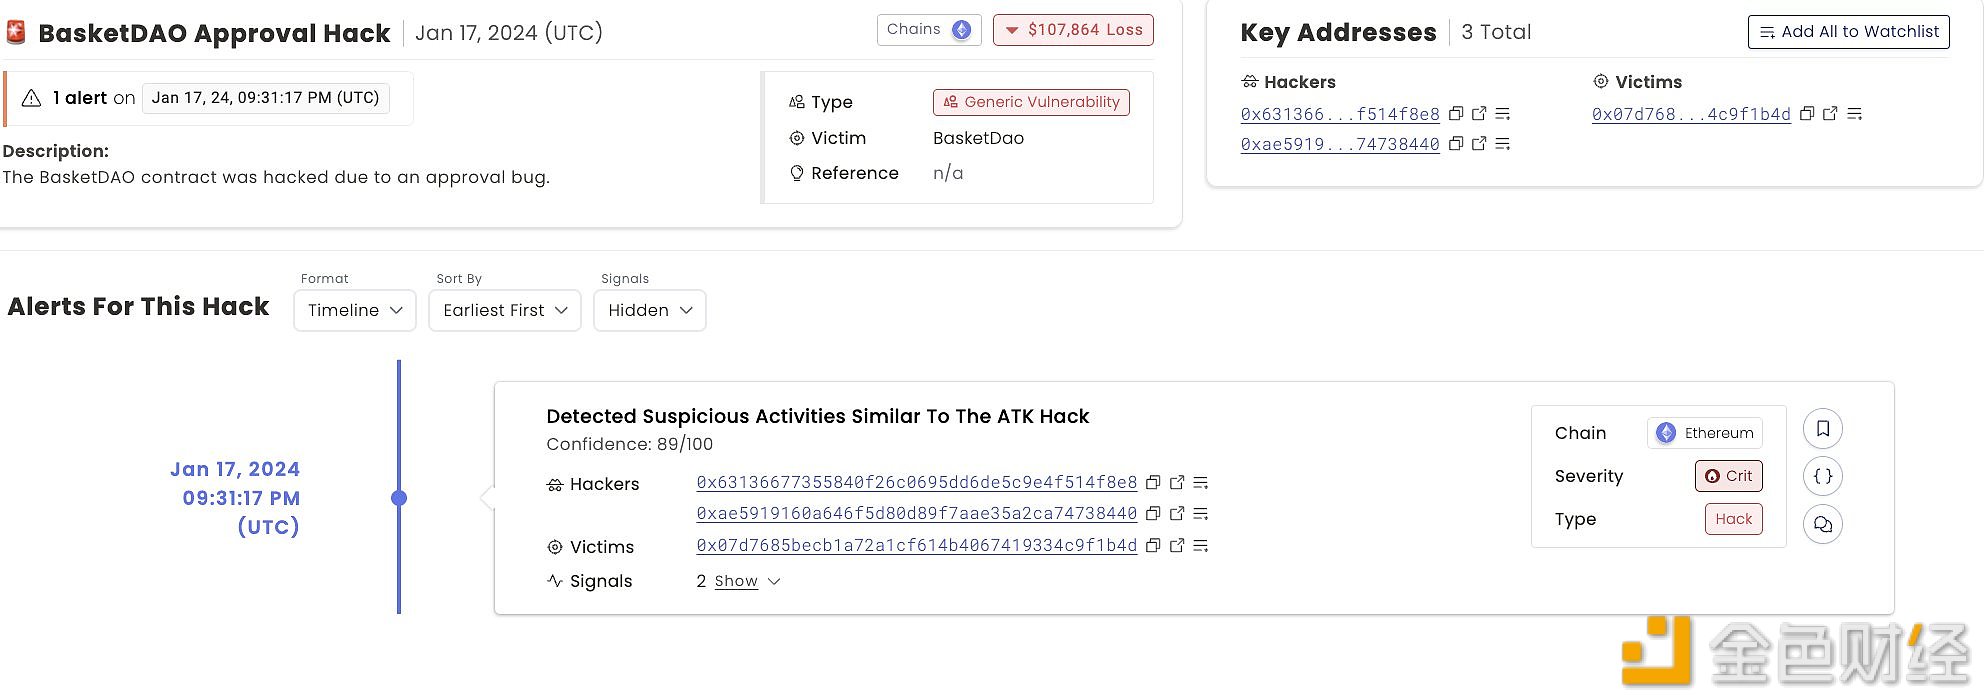Open the alert's comments with the chat icon
Screen dimensions: 1984x700
click(1823, 524)
